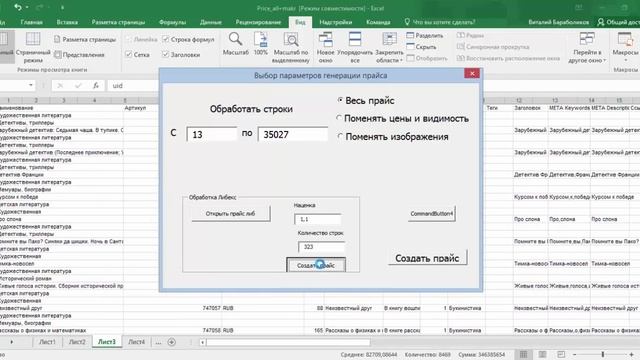
Task: Click zoom out minus on status bar
Action: [x=574, y=354]
